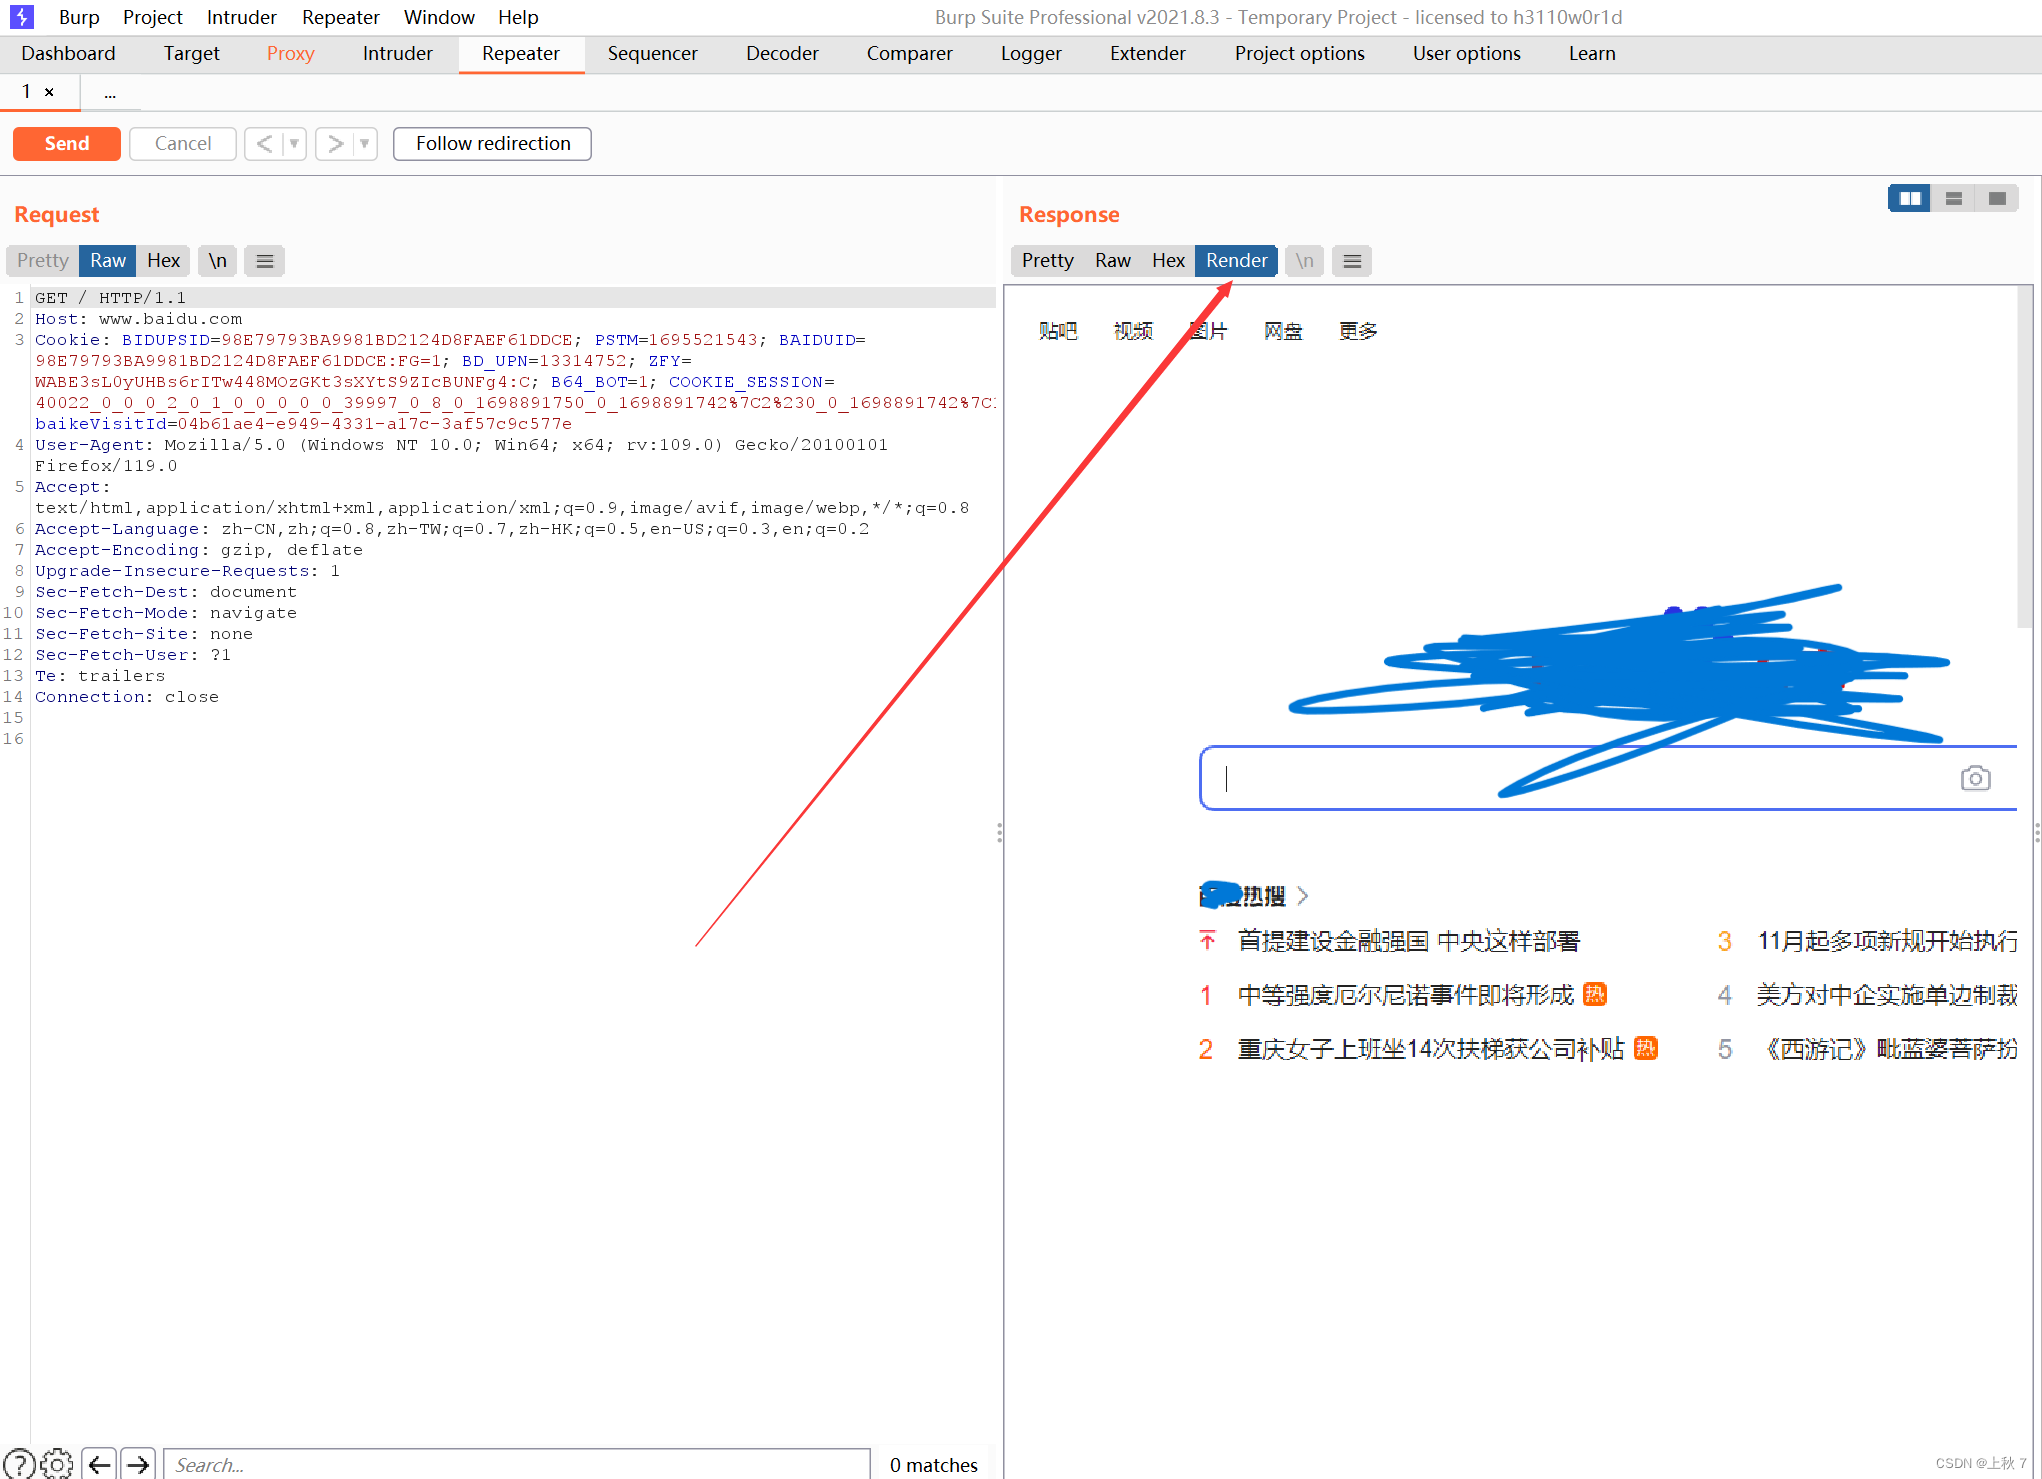This screenshot has height=1479, width=2042.
Task: Expand the 热搜 chevron arrow
Action: pyautogui.click(x=1302, y=895)
